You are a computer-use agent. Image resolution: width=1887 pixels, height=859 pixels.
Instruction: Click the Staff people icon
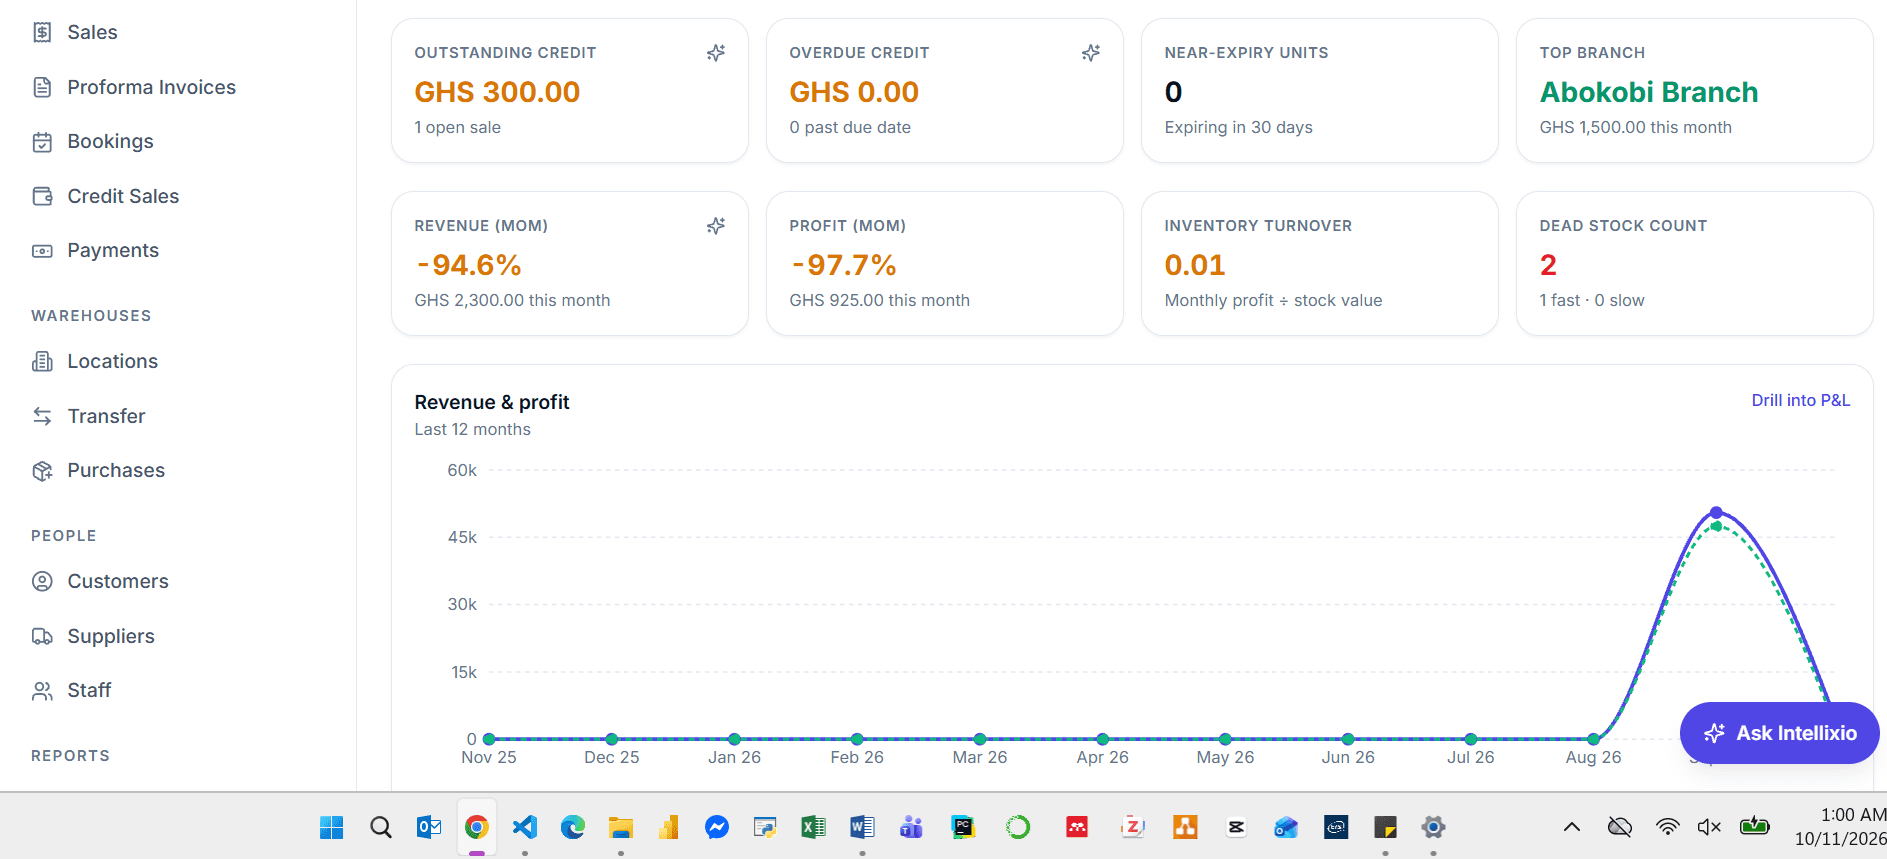(x=42, y=691)
